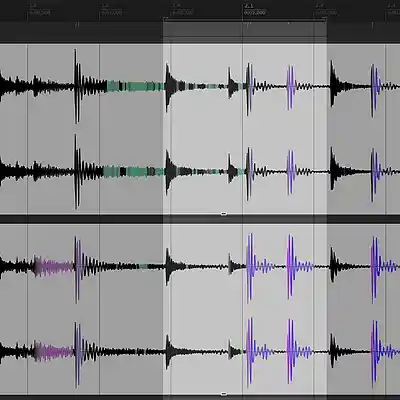Select the magenta segment in the lower track's top channel
Viewport: 400px width, 400px height.
(x=54, y=267)
